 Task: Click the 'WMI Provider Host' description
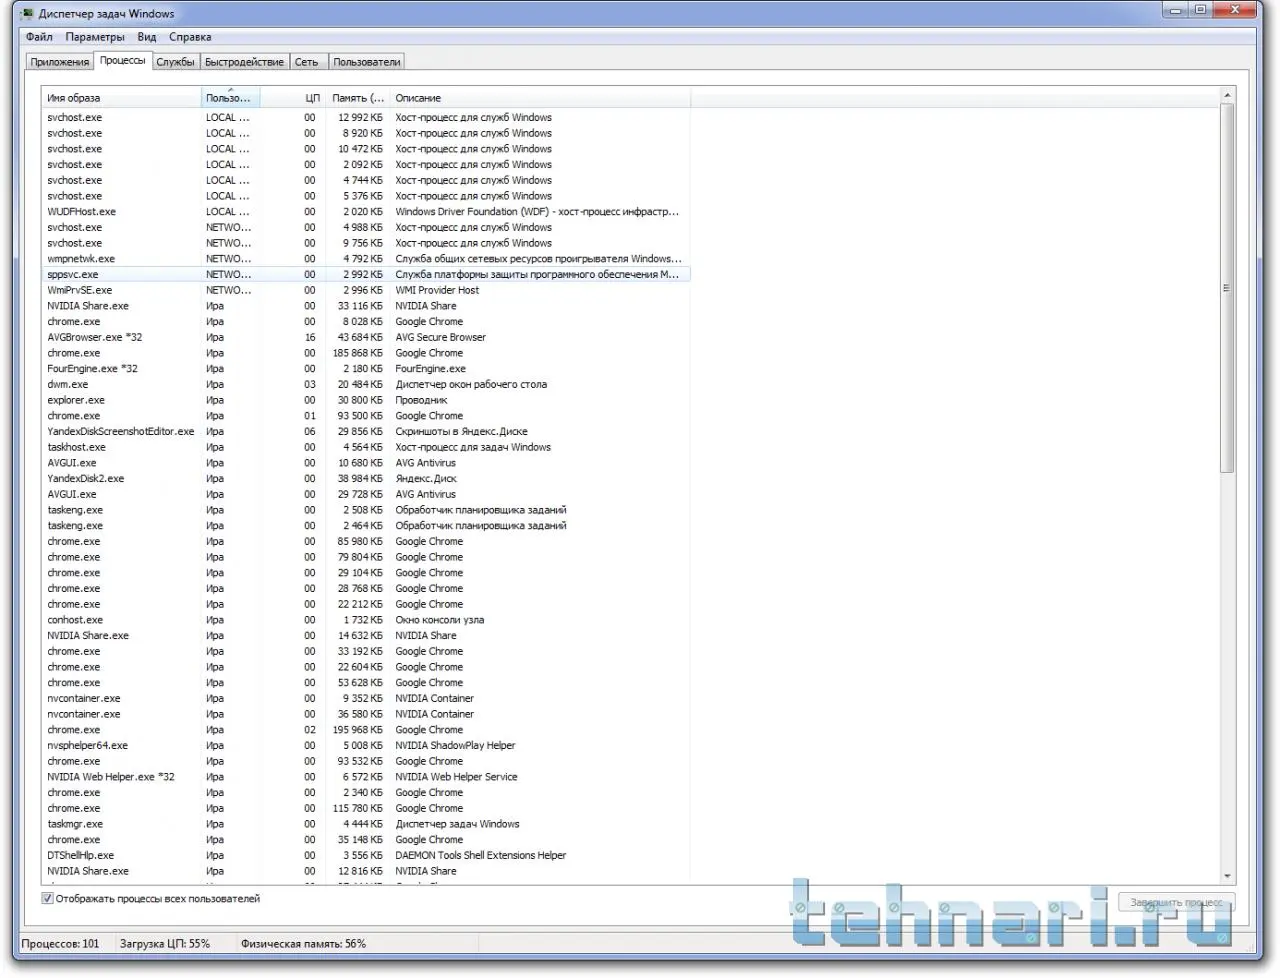click(437, 290)
